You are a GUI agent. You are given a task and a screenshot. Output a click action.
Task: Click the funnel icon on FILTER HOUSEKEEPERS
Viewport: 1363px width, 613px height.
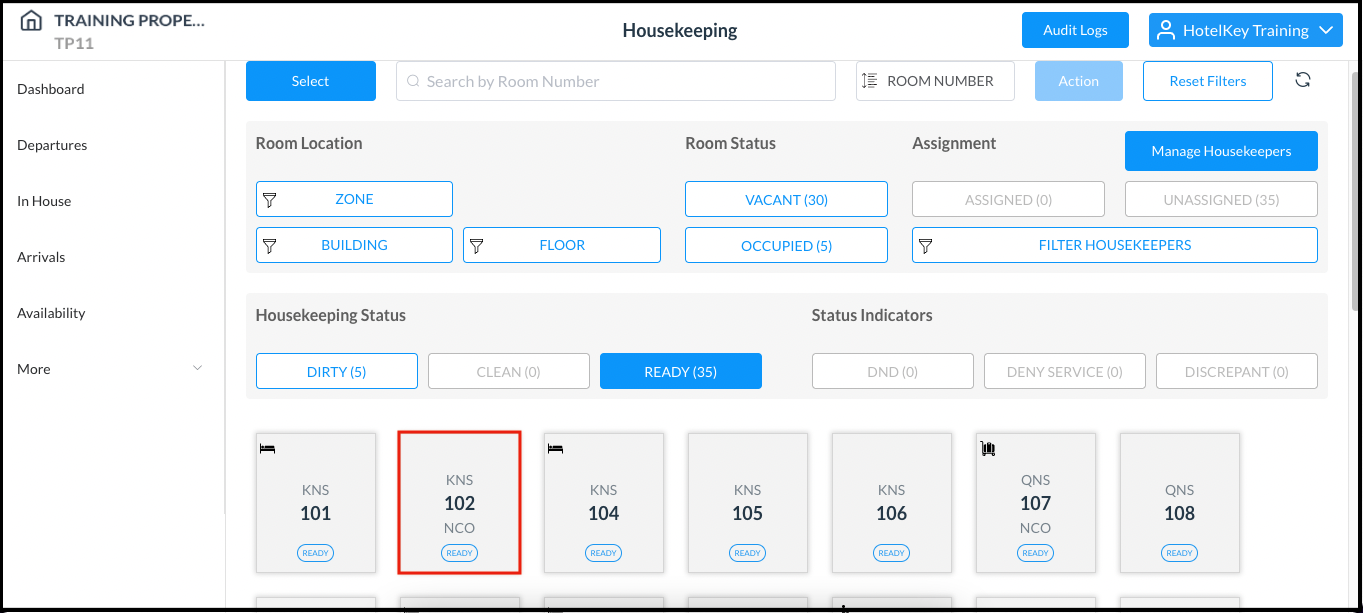[928, 245]
